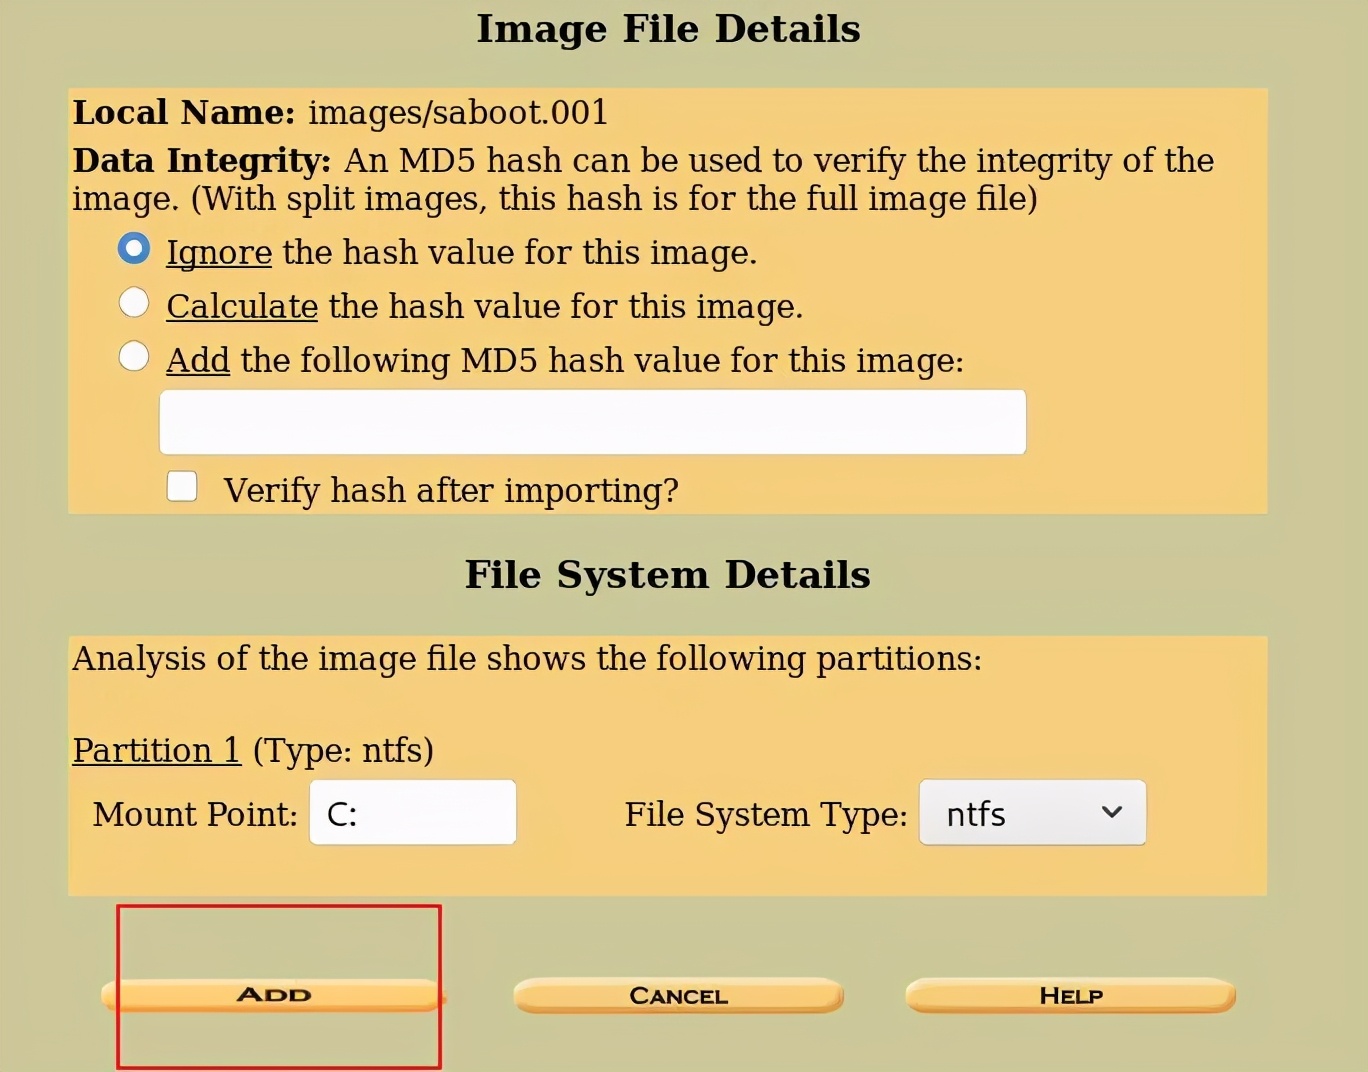This screenshot has width=1368, height=1072.
Task: Click the Local Name bold label
Action: (184, 113)
